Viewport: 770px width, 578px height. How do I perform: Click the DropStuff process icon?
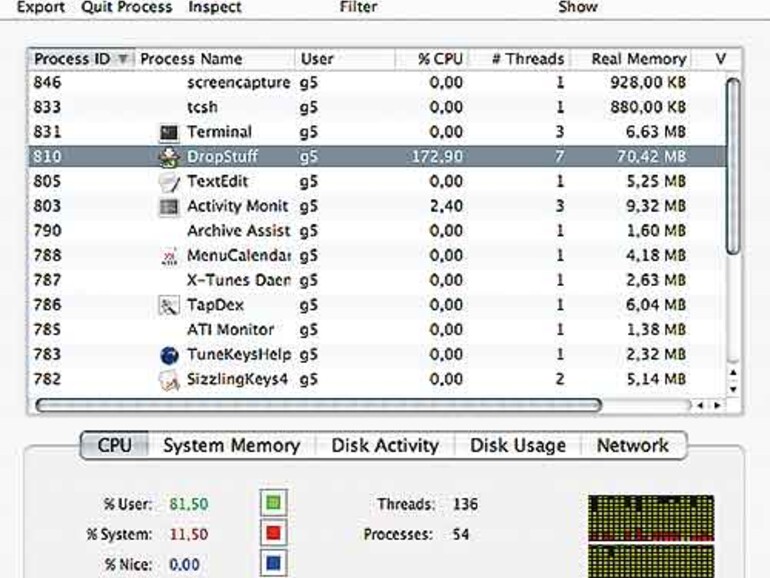[x=169, y=157]
